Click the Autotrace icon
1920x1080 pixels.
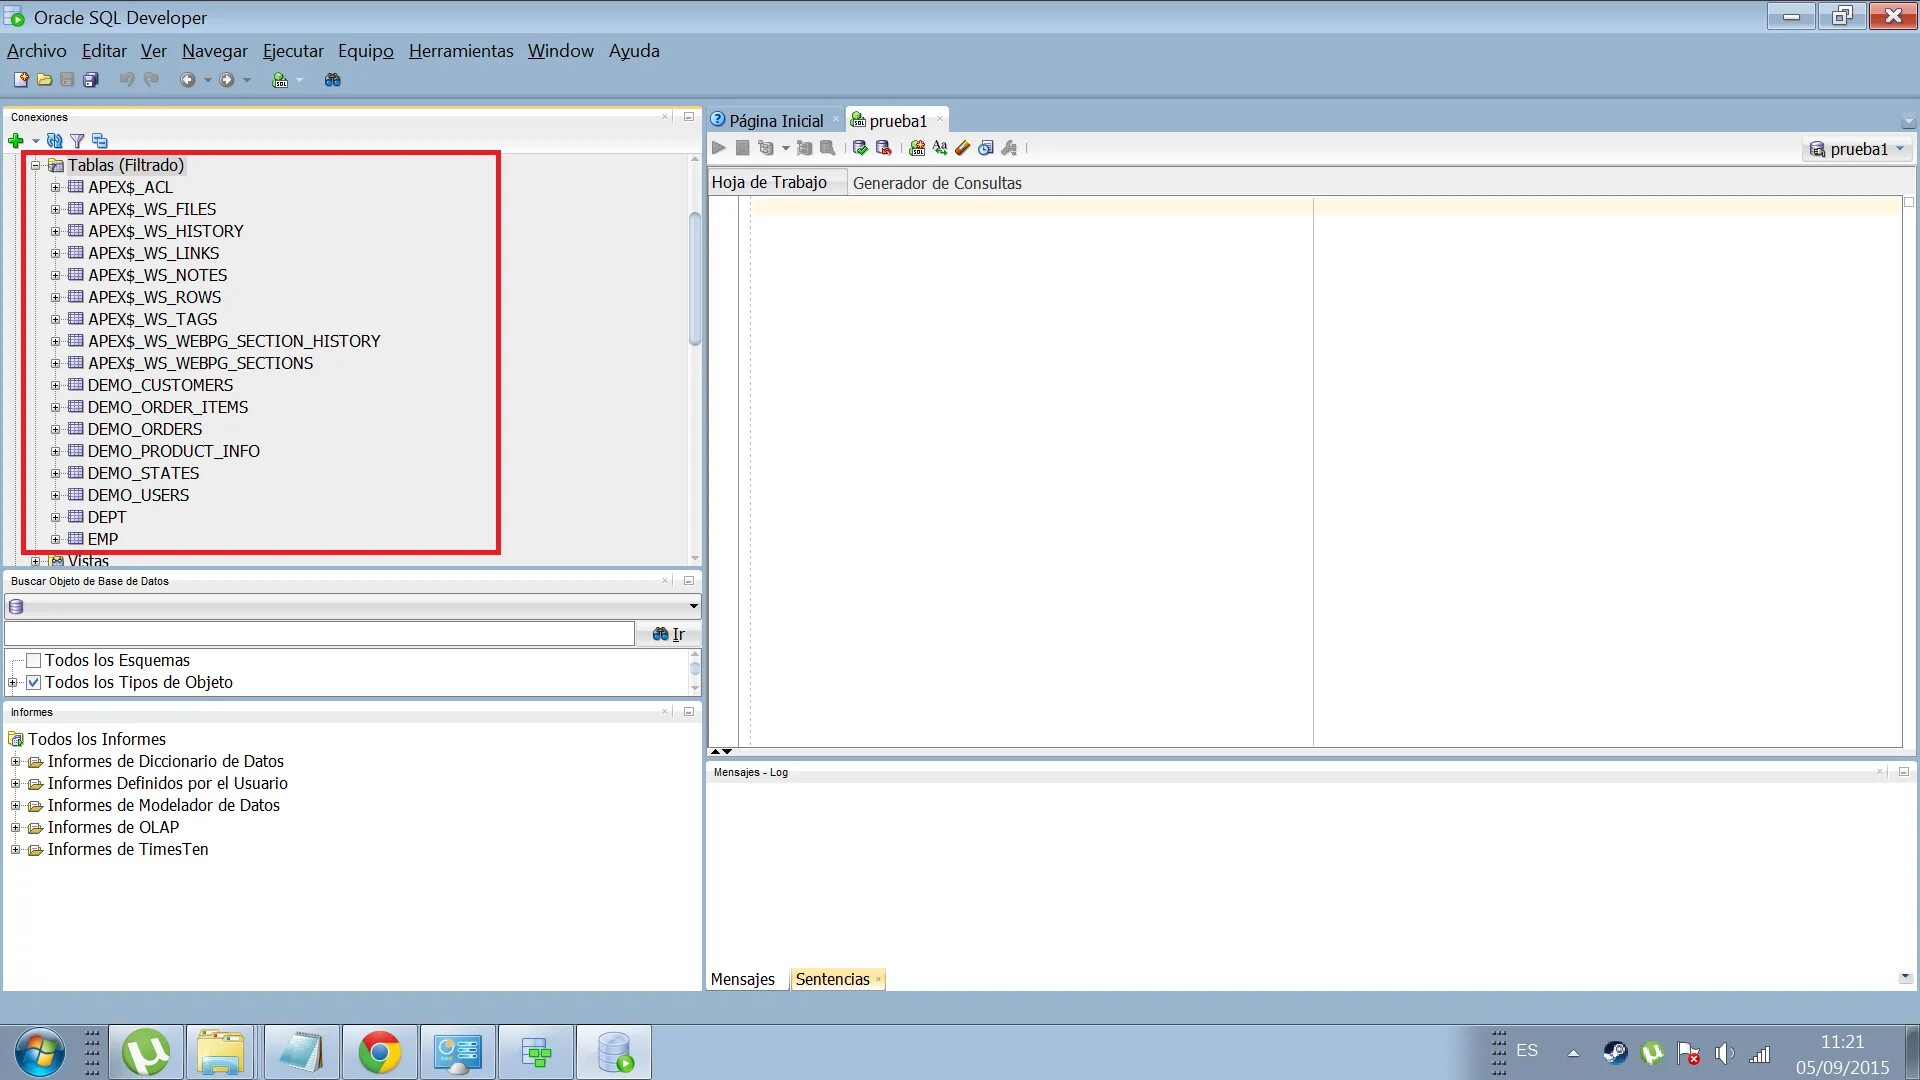pyautogui.click(x=804, y=148)
